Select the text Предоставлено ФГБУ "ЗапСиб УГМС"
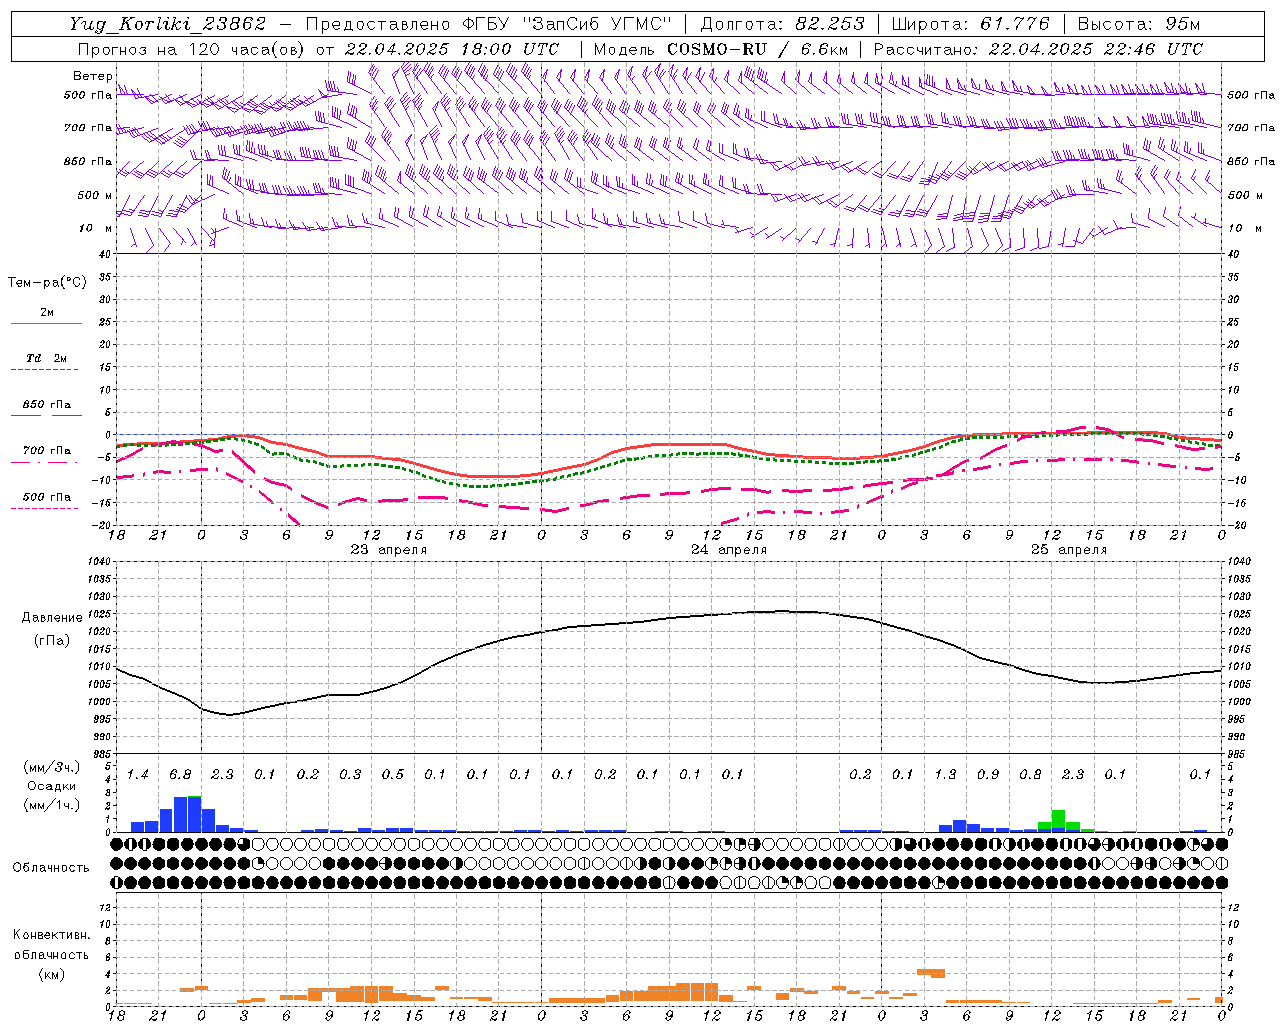The height and width of the screenshot is (1024, 1280). click(x=488, y=24)
